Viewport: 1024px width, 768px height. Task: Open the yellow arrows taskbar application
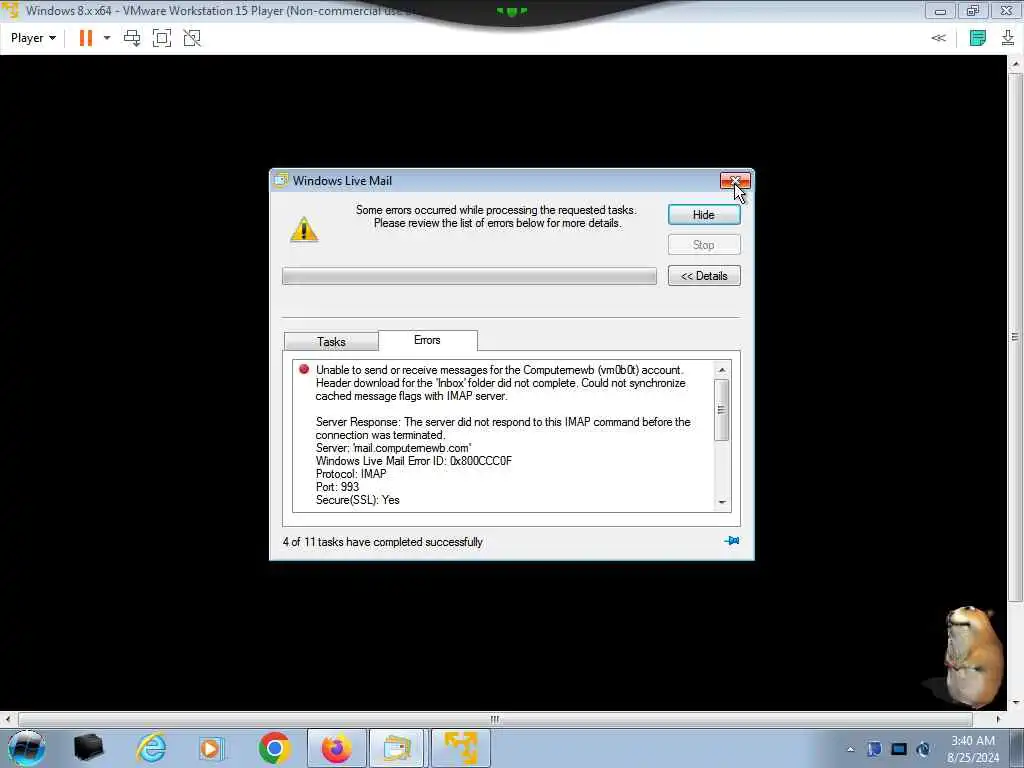pos(460,748)
